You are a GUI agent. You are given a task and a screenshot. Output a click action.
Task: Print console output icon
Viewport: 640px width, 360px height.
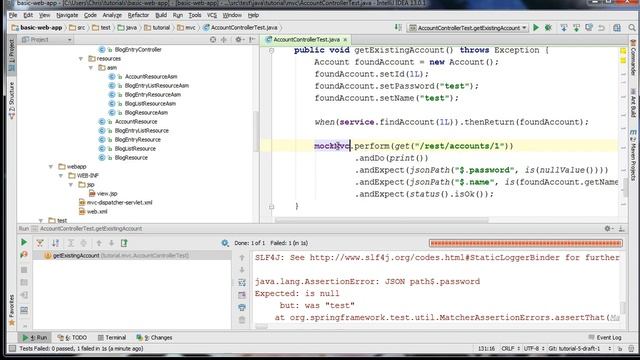[242, 307]
